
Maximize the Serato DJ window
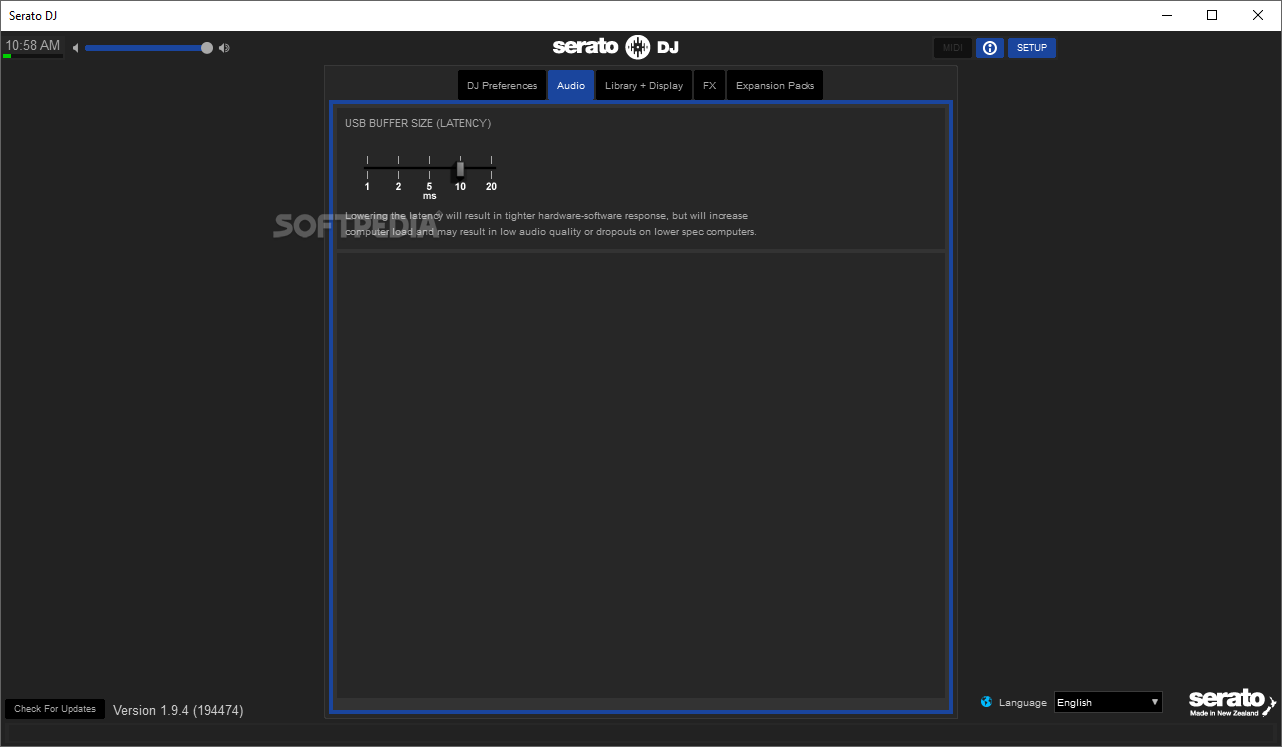(x=1212, y=15)
